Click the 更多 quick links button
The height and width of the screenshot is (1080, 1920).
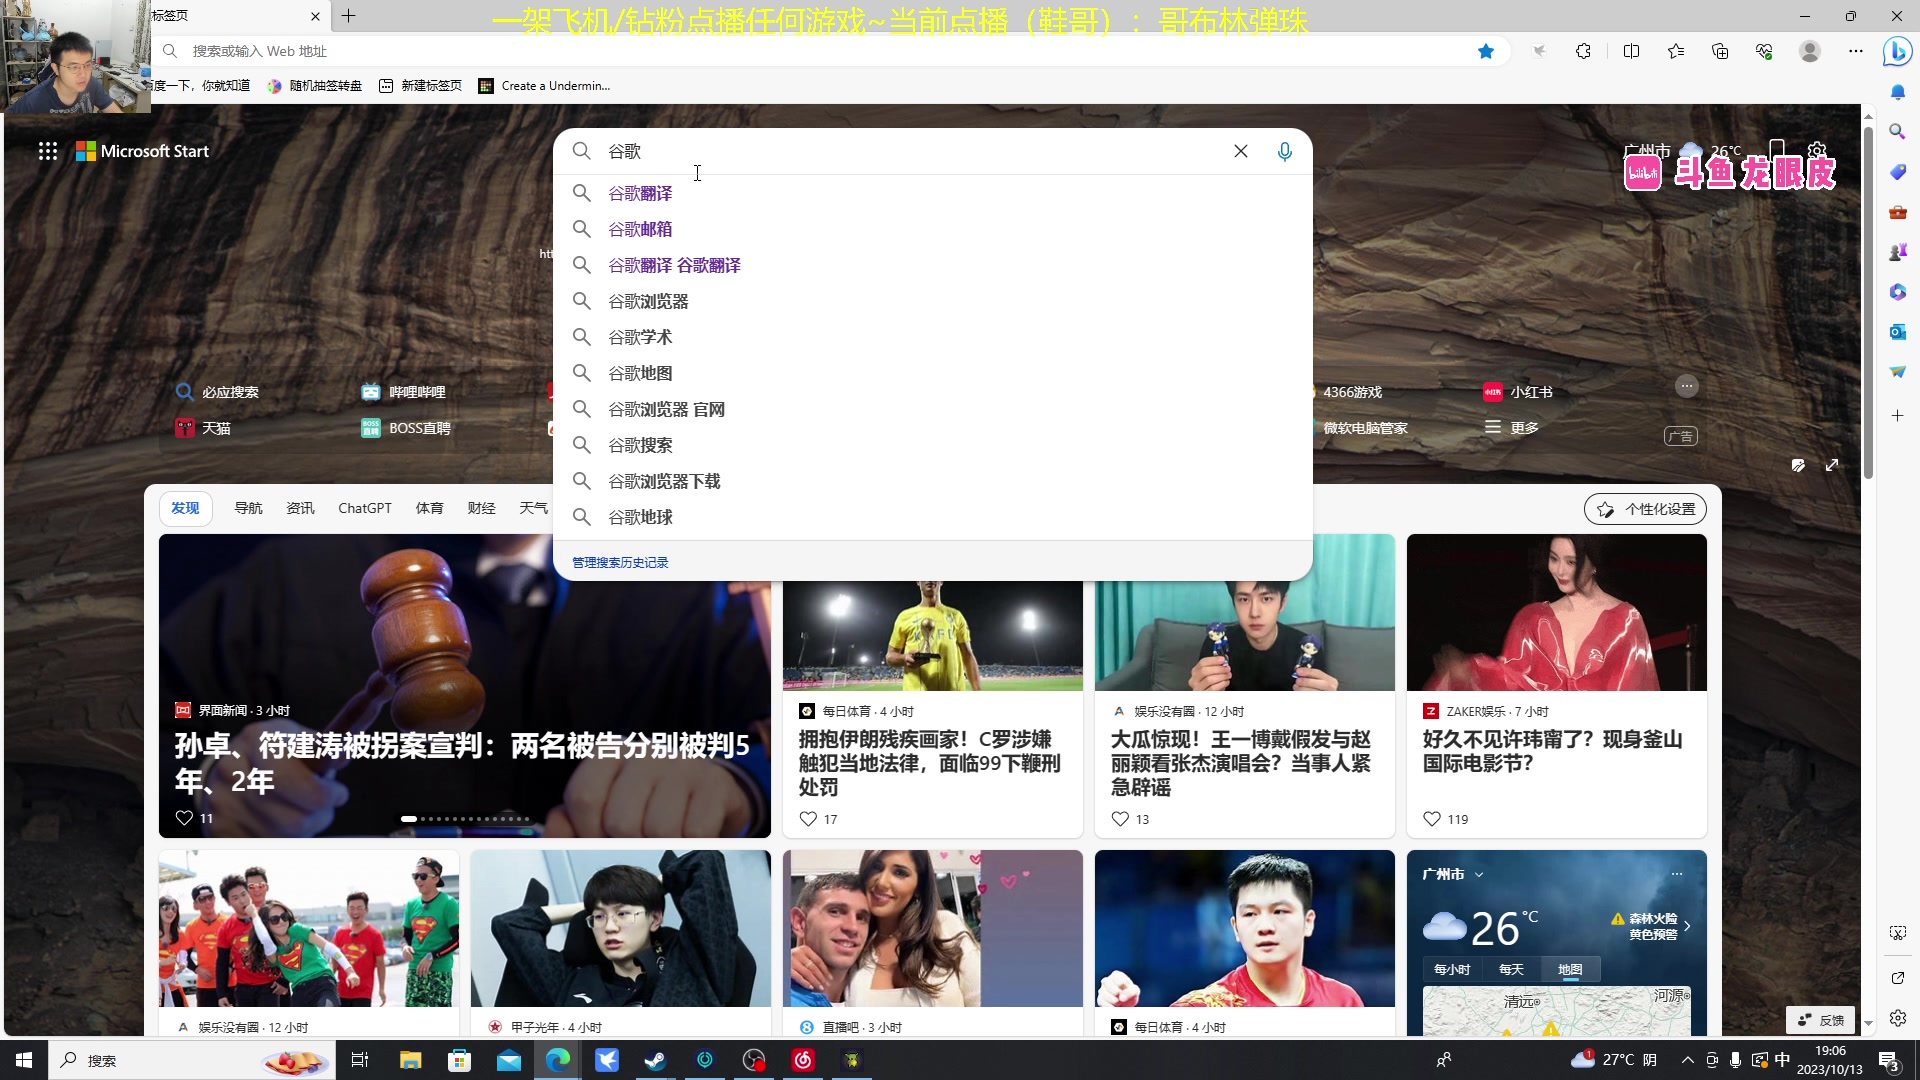[1512, 428]
